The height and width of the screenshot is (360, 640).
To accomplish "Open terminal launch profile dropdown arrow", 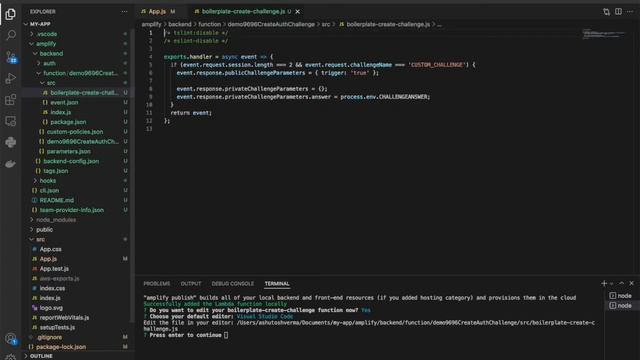I will pos(611,284).
